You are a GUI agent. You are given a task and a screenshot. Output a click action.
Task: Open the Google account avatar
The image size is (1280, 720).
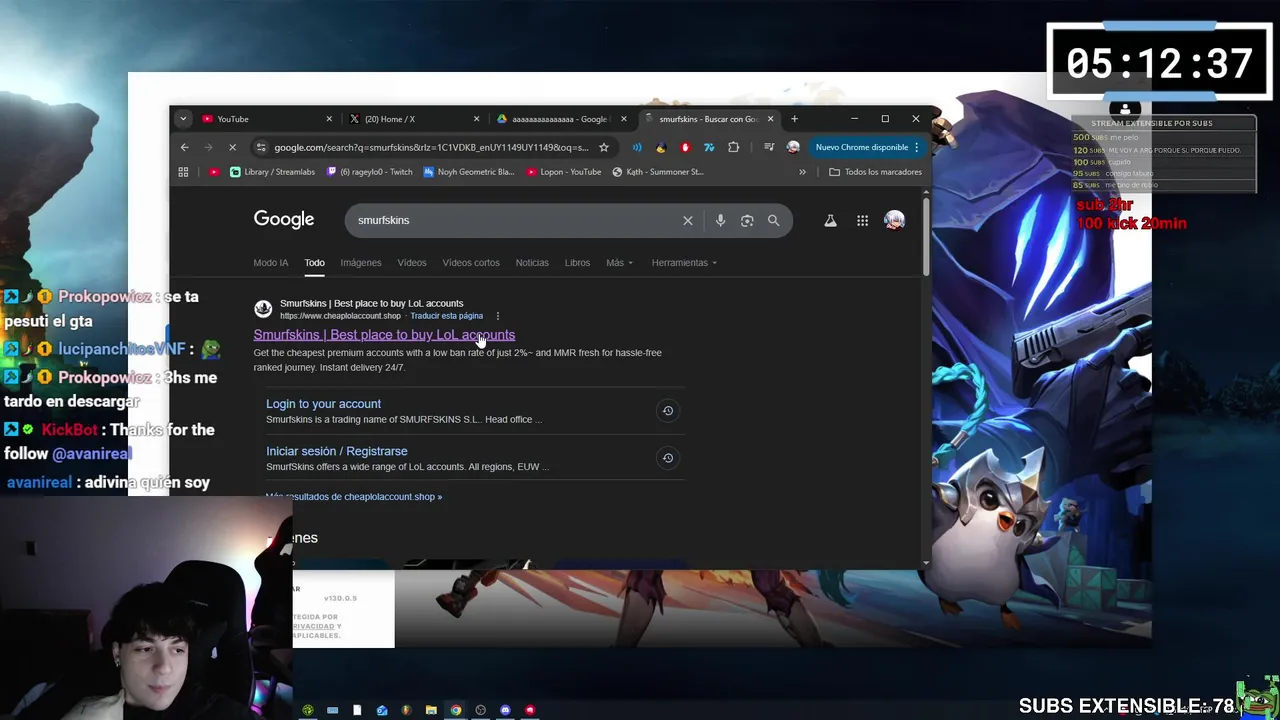894,220
